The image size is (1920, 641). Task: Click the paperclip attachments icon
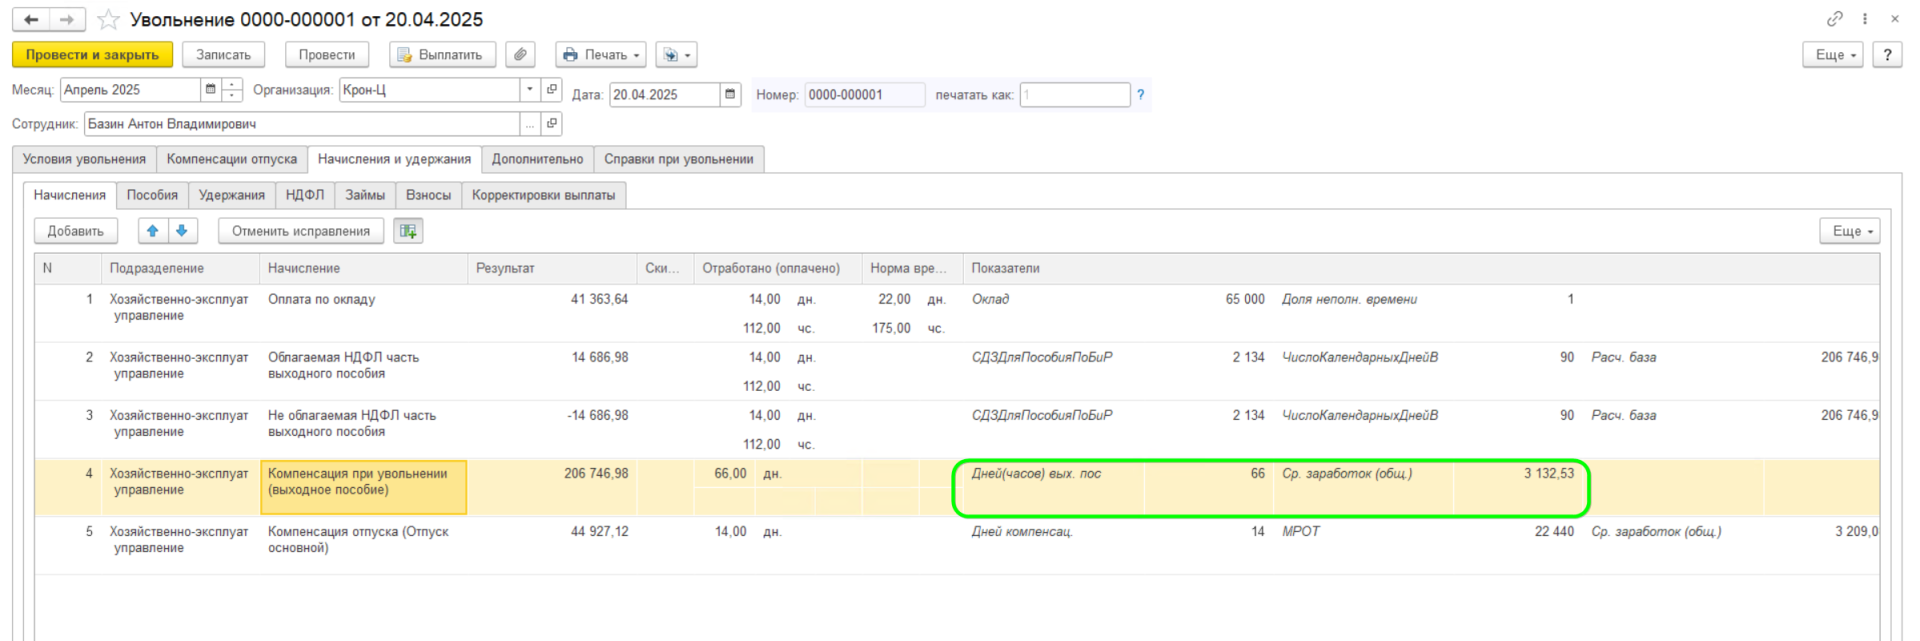click(520, 55)
